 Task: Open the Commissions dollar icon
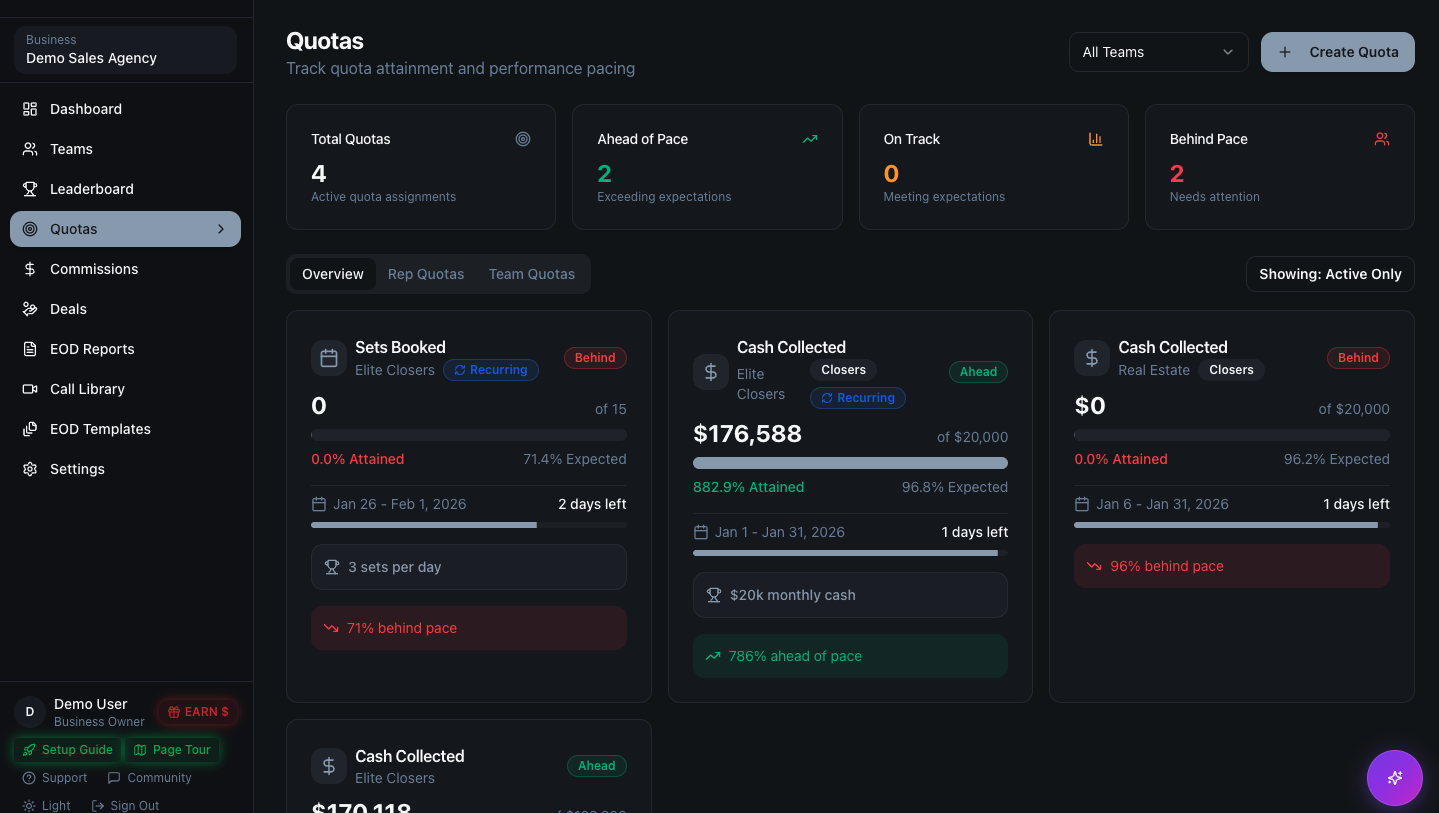pyautogui.click(x=30, y=269)
